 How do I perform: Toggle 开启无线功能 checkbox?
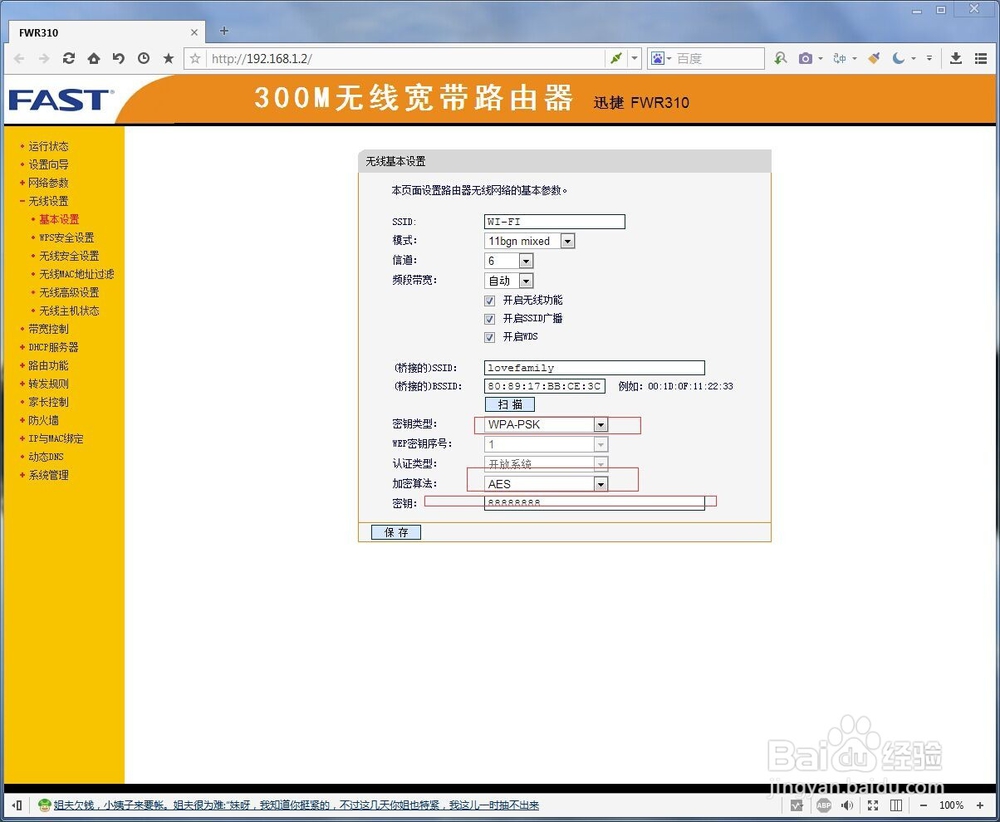click(x=490, y=300)
